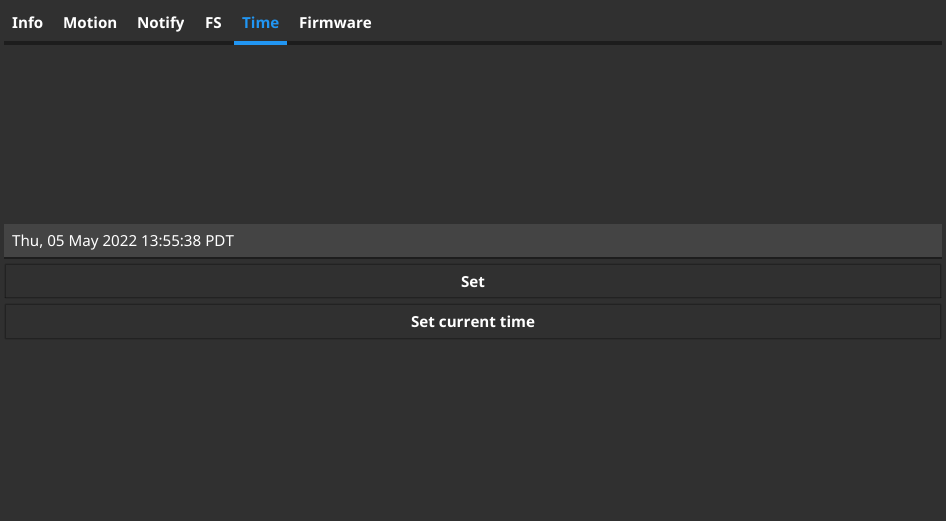Show device details via Info tab
The height and width of the screenshot is (521, 946).
coord(27,22)
